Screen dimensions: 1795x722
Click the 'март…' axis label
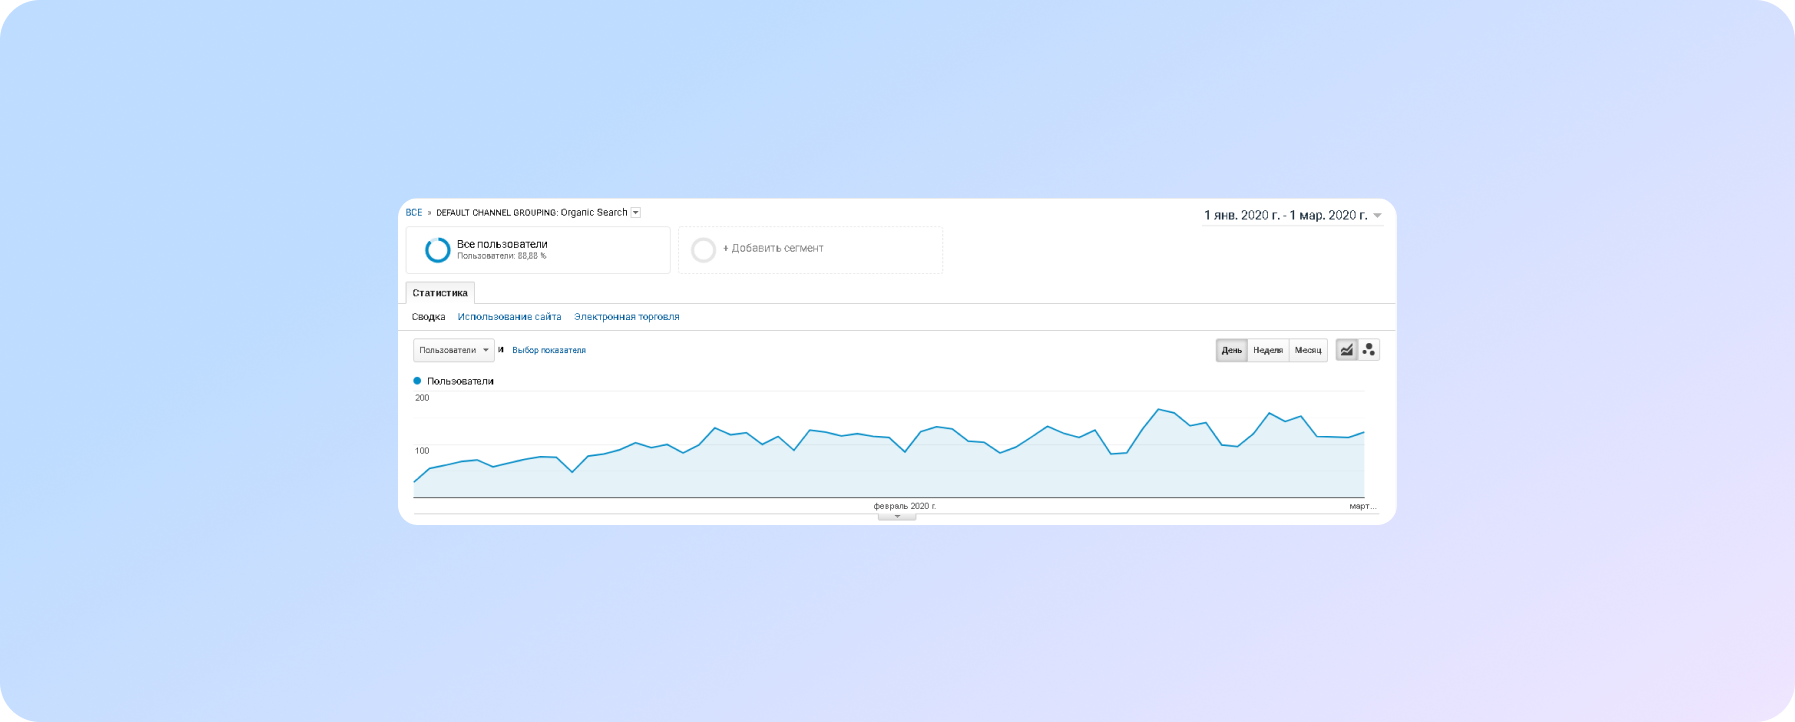[1363, 506]
